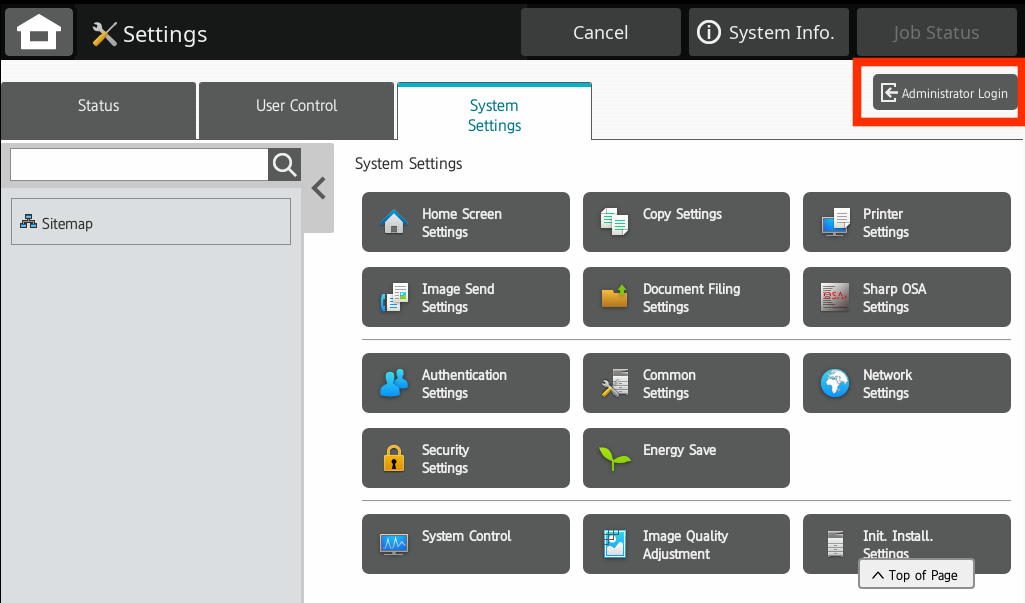Open Printer Settings
1025x603 pixels.
(x=906, y=222)
